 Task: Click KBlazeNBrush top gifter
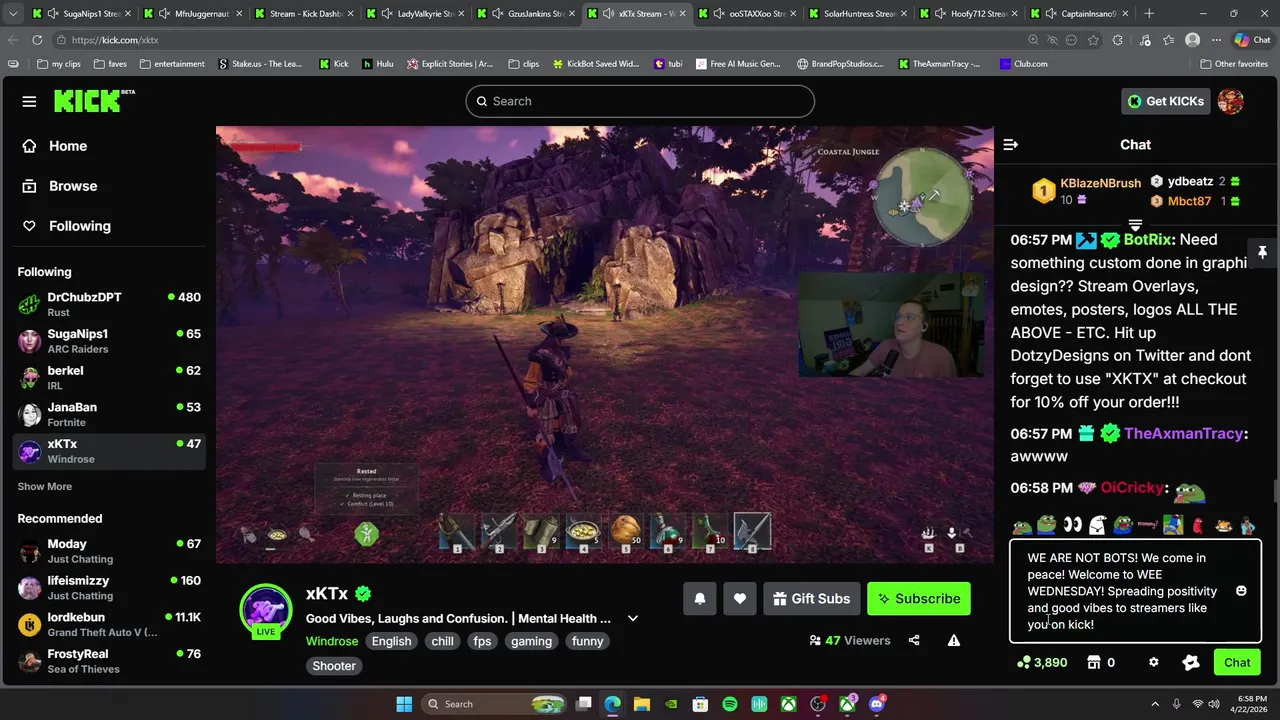point(1100,183)
